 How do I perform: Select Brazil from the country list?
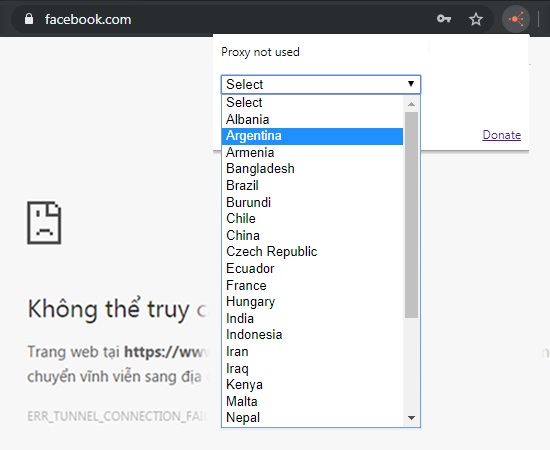click(x=312, y=186)
